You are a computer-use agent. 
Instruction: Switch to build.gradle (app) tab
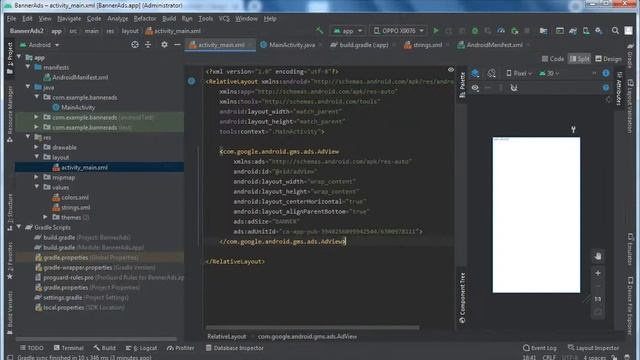point(363,45)
